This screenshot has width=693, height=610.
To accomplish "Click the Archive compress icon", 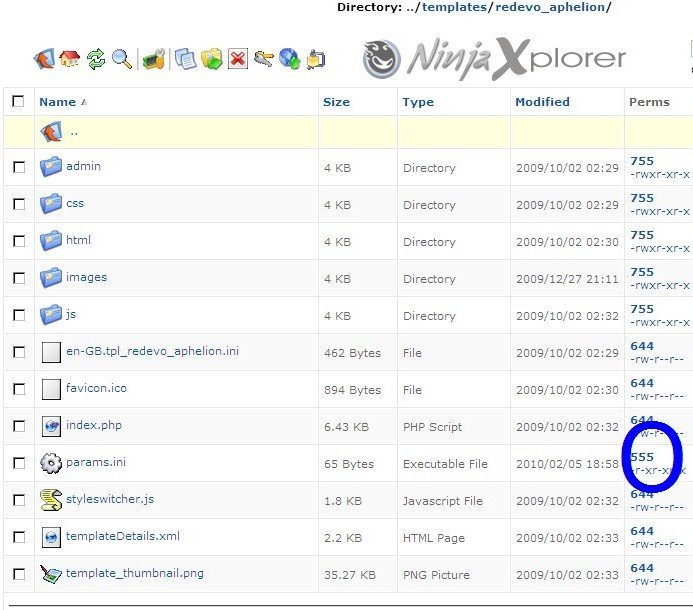I will [x=316, y=59].
